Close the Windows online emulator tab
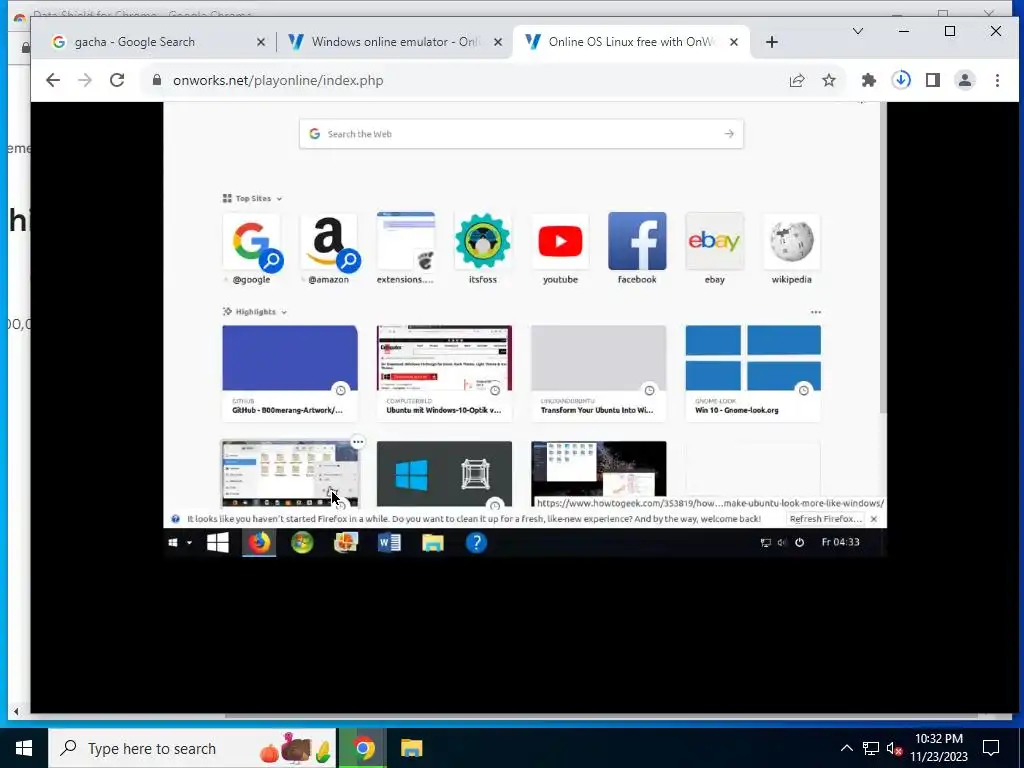 (x=498, y=42)
